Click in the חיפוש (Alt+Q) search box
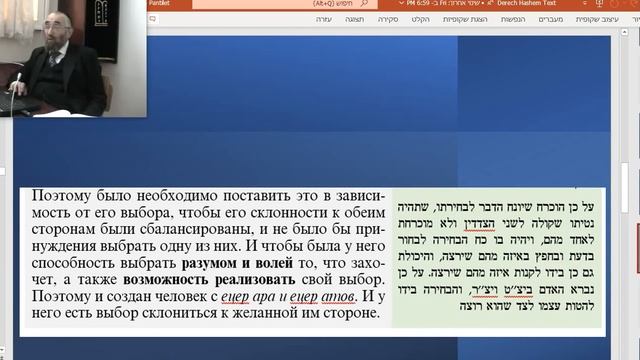This screenshot has height=360, width=640. click(x=284, y=4)
